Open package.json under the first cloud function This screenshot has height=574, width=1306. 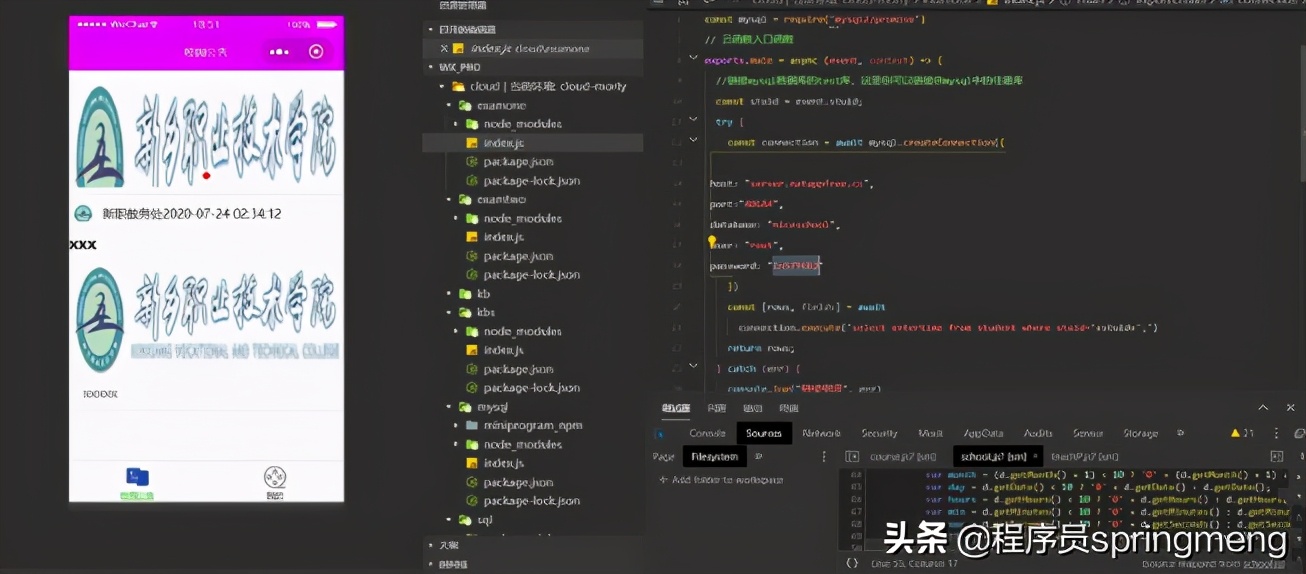point(518,162)
